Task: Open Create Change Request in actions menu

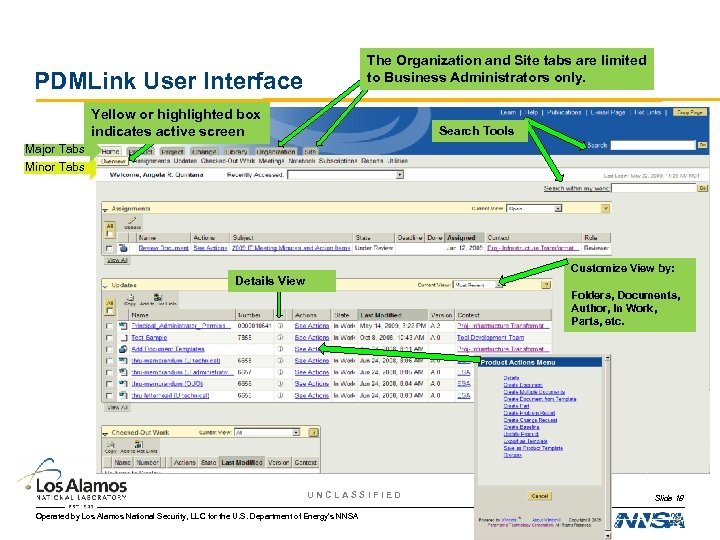Action: [530, 420]
